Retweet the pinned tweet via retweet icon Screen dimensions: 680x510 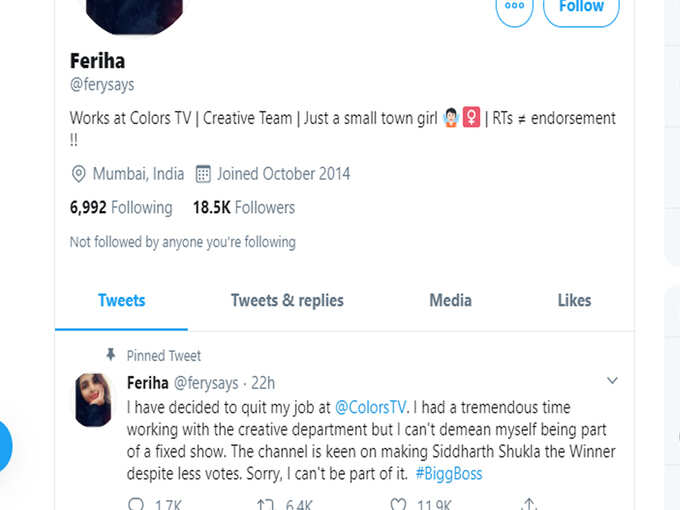tap(265, 504)
